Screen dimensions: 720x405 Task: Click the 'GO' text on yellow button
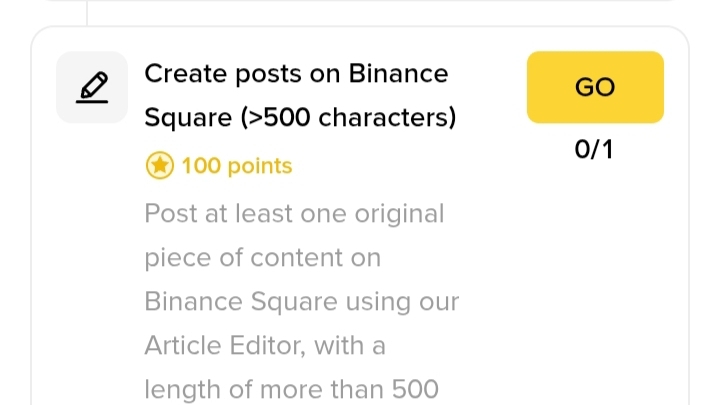tap(595, 88)
